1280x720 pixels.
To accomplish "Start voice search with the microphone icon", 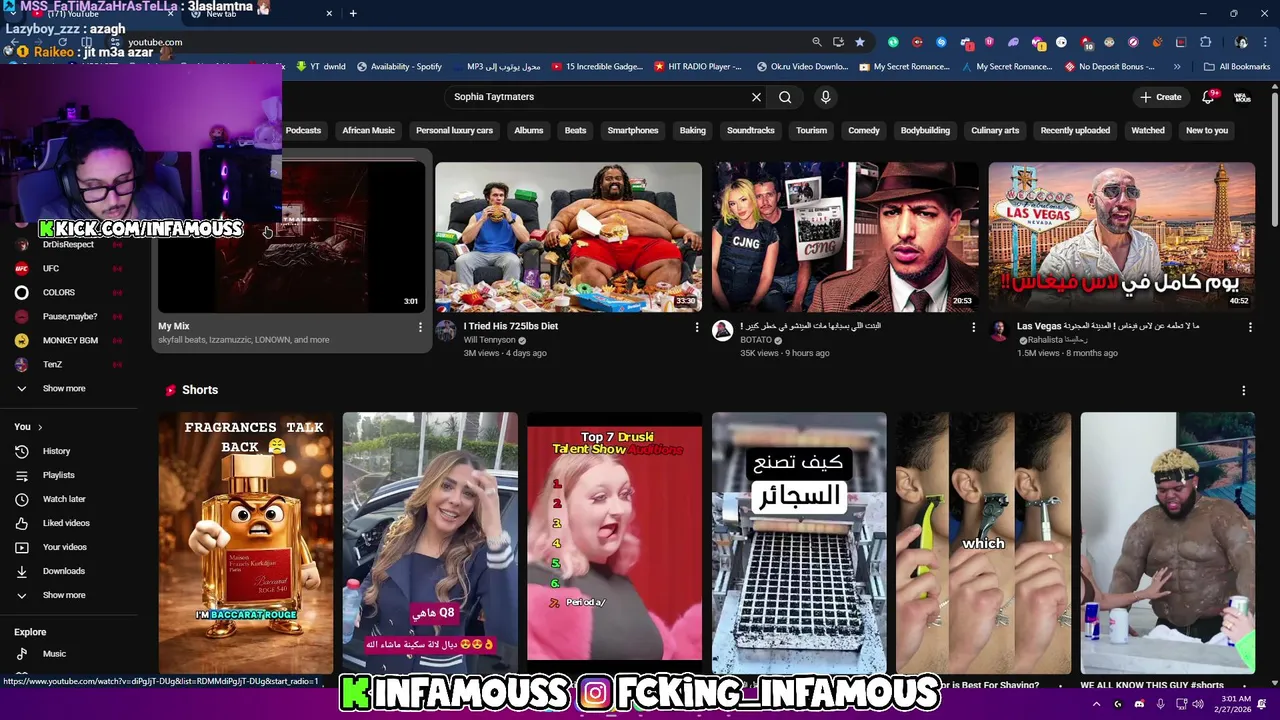I will [825, 97].
